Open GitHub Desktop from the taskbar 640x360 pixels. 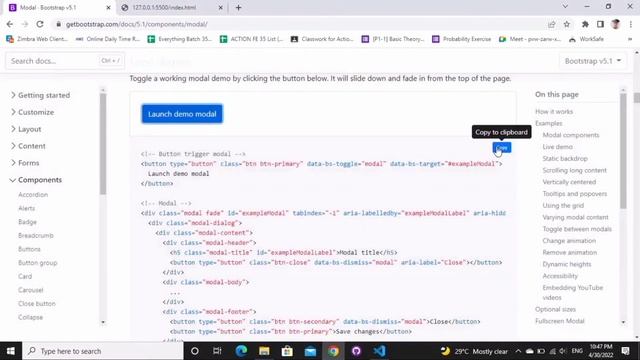[356, 351]
